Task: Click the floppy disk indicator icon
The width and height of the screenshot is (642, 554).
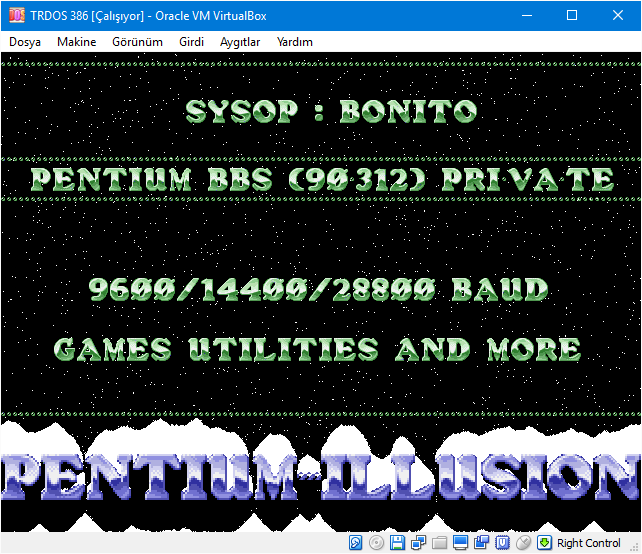Action: [397, 543]
